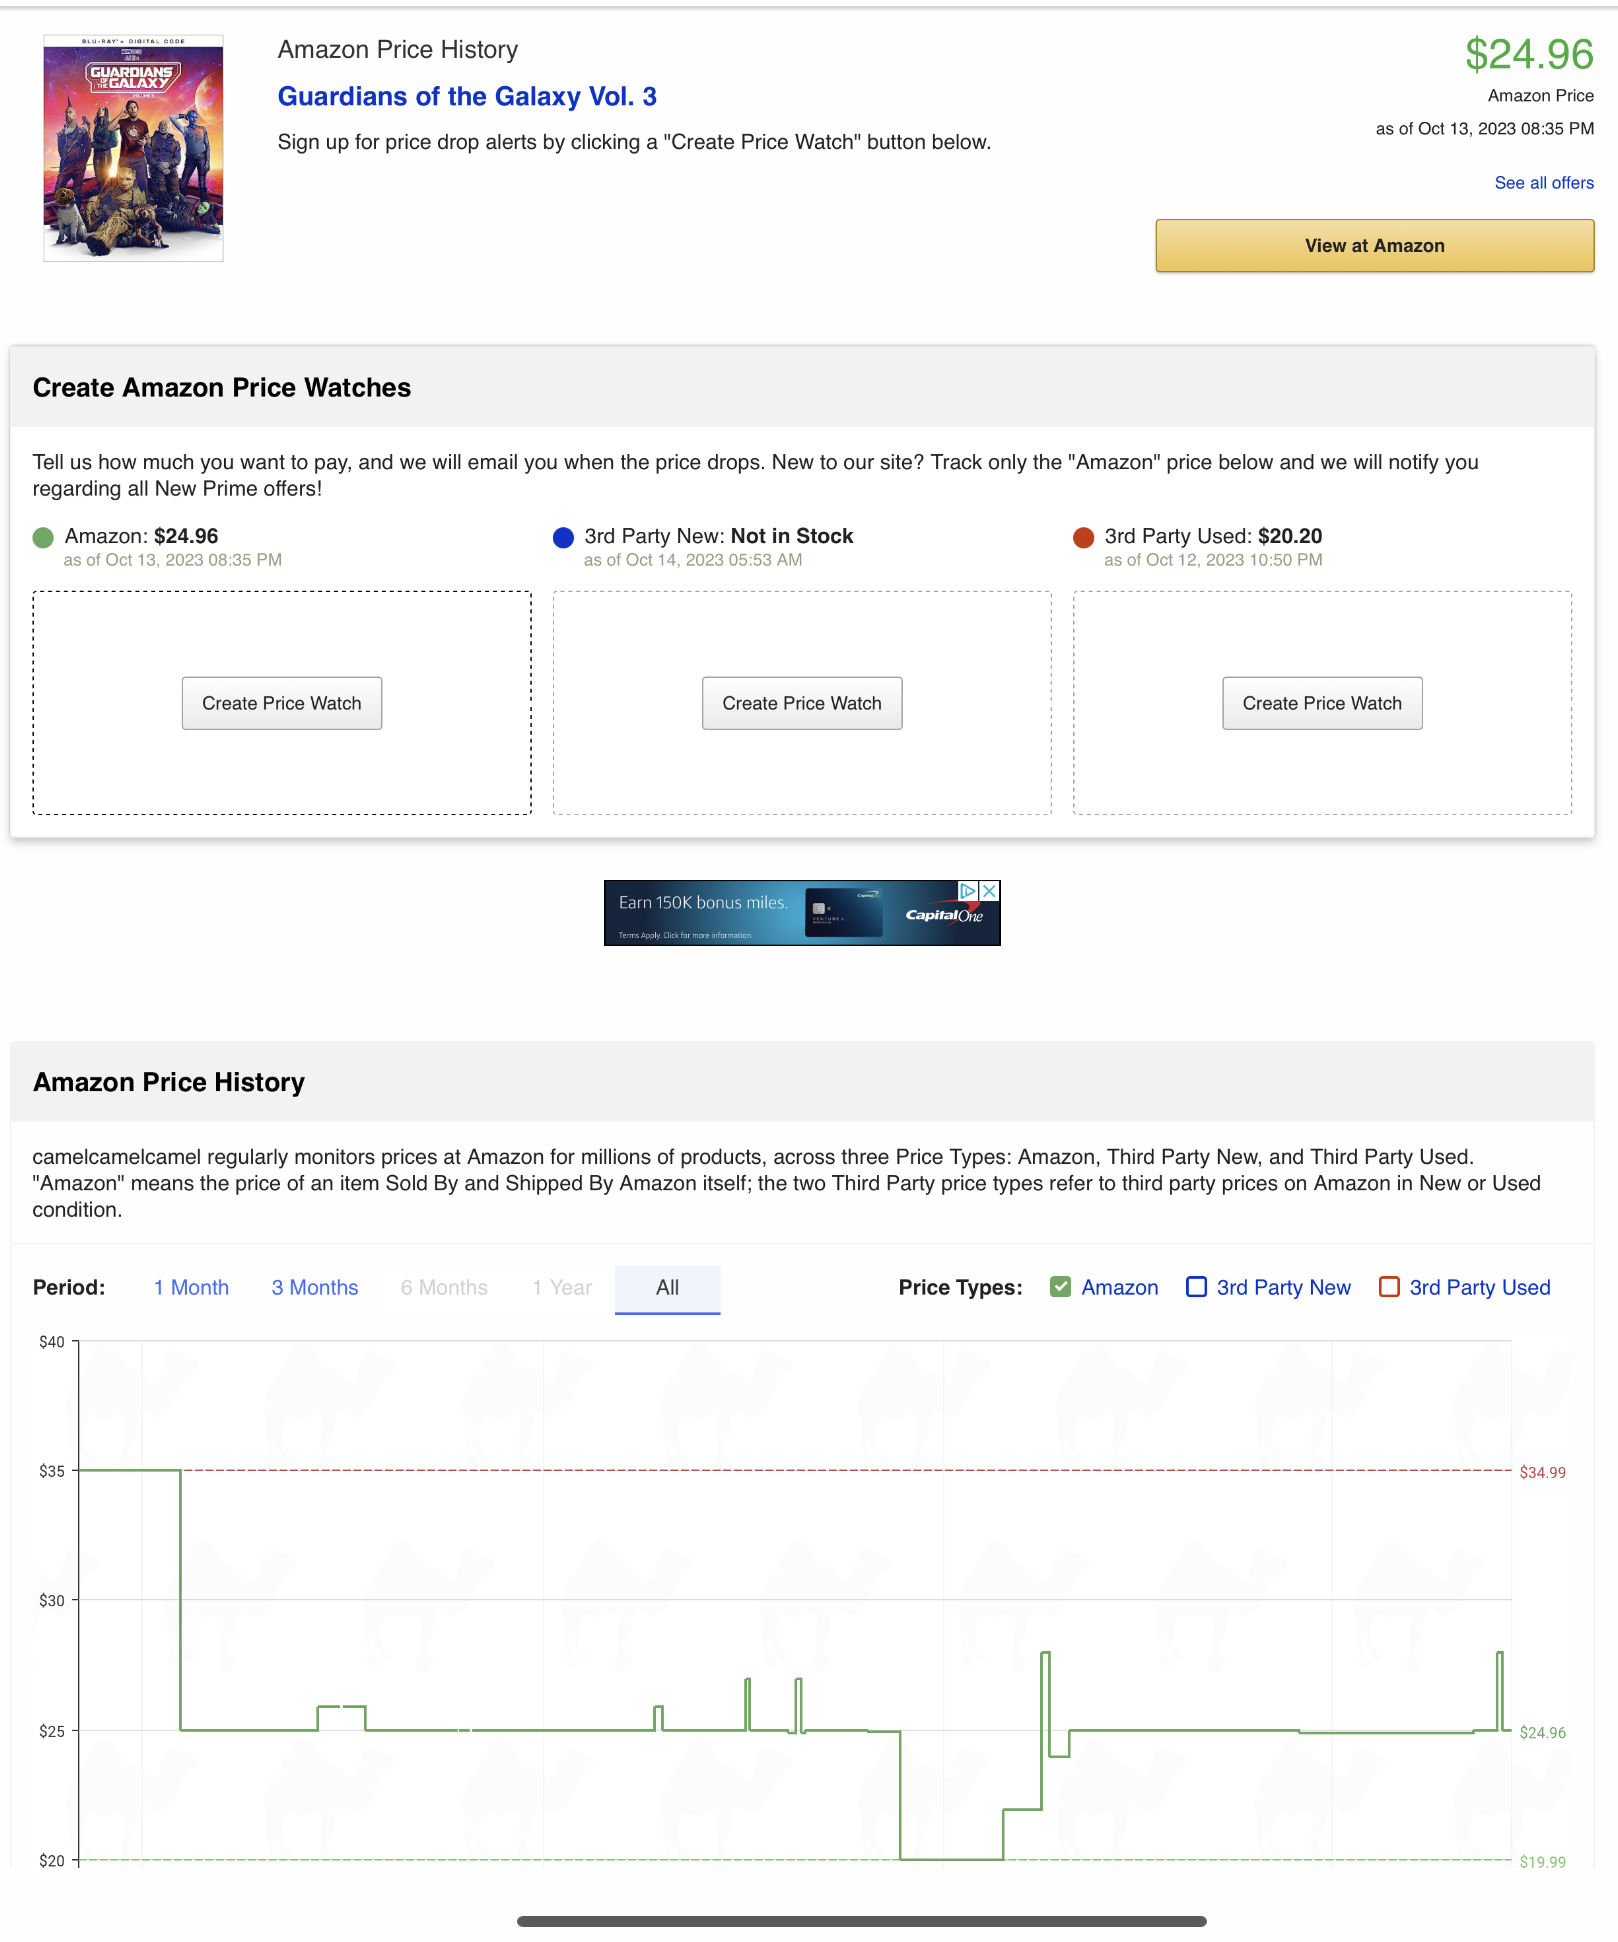Screen dimensions: 1618x1942
Task: Click the blue 3rd Party New dot
Action: tap(563, 538)
